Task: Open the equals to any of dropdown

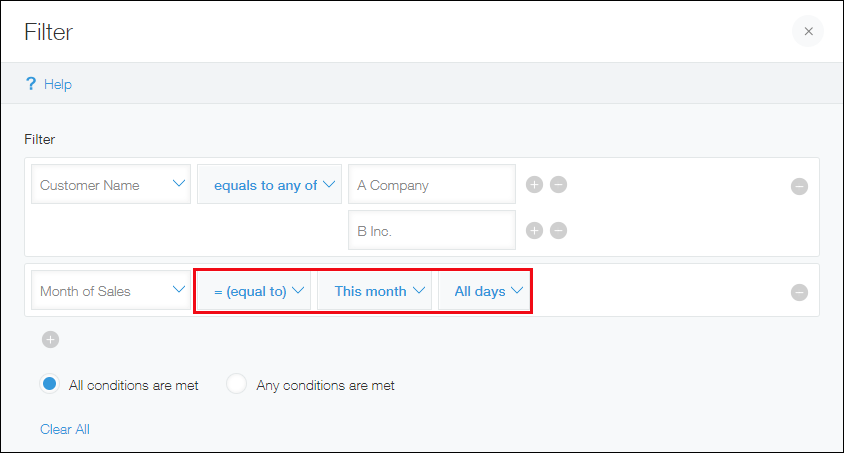Action: coord(270,185)
